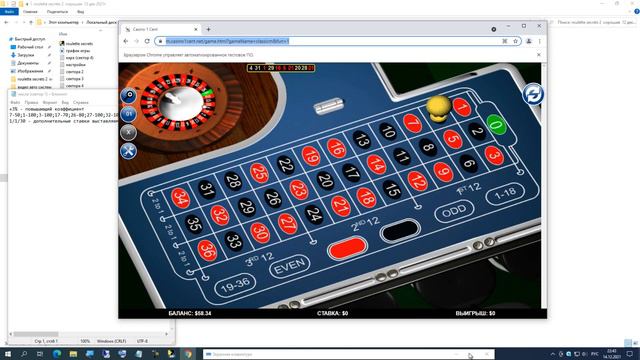Select roulette secrets file in Explorer list
Image resolution: width=640 pixels, height=360 pixels.
(x=79, y=43)
